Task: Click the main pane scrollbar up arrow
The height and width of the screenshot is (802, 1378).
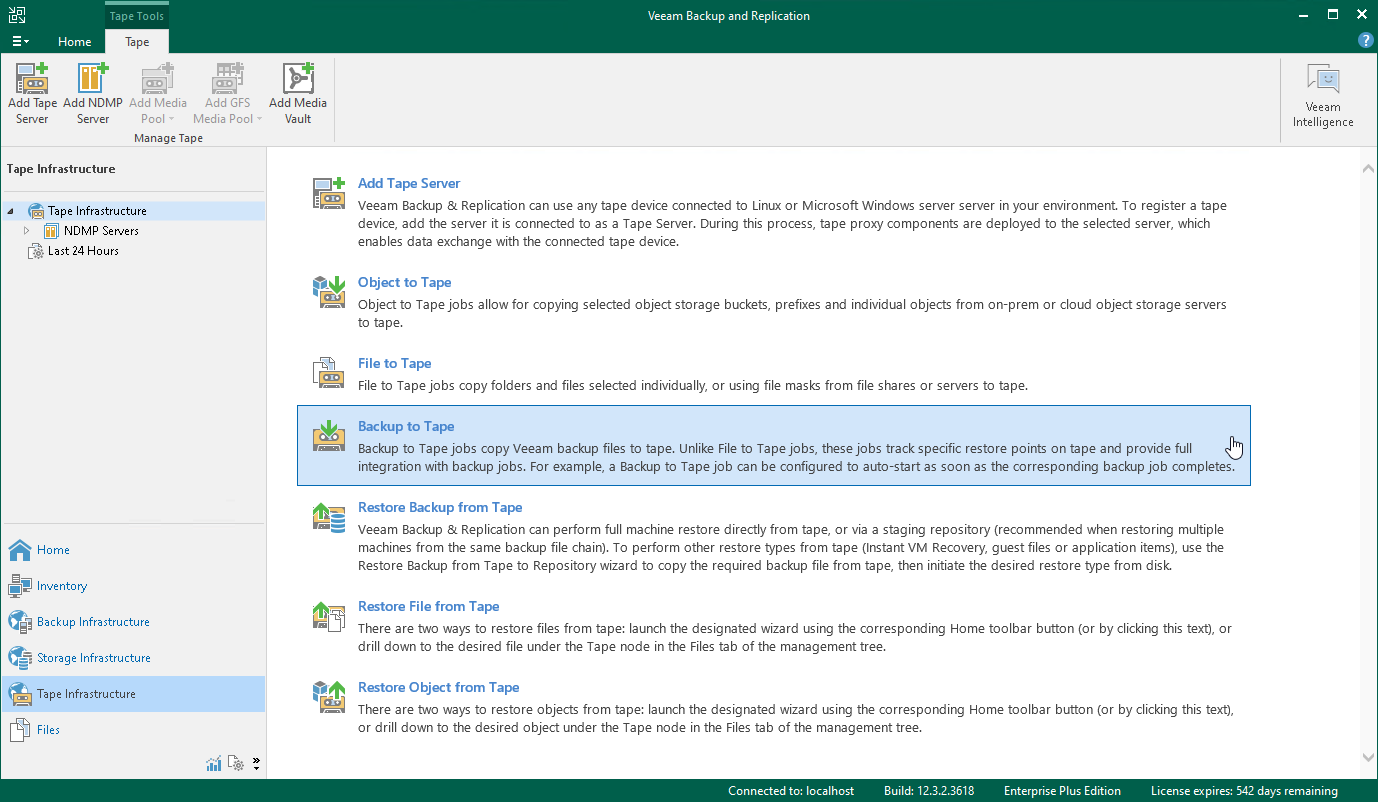Action: pos(1369,169)
